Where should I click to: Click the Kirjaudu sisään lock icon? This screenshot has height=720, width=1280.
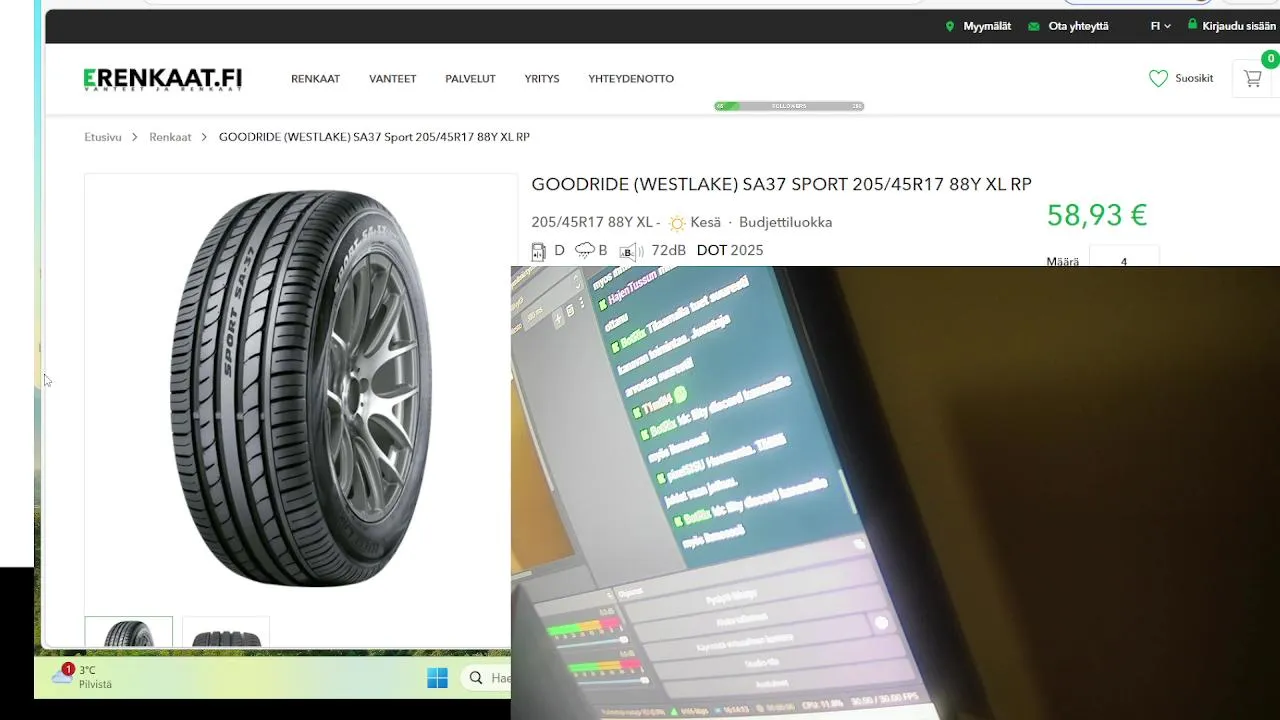coord(1192,25)
